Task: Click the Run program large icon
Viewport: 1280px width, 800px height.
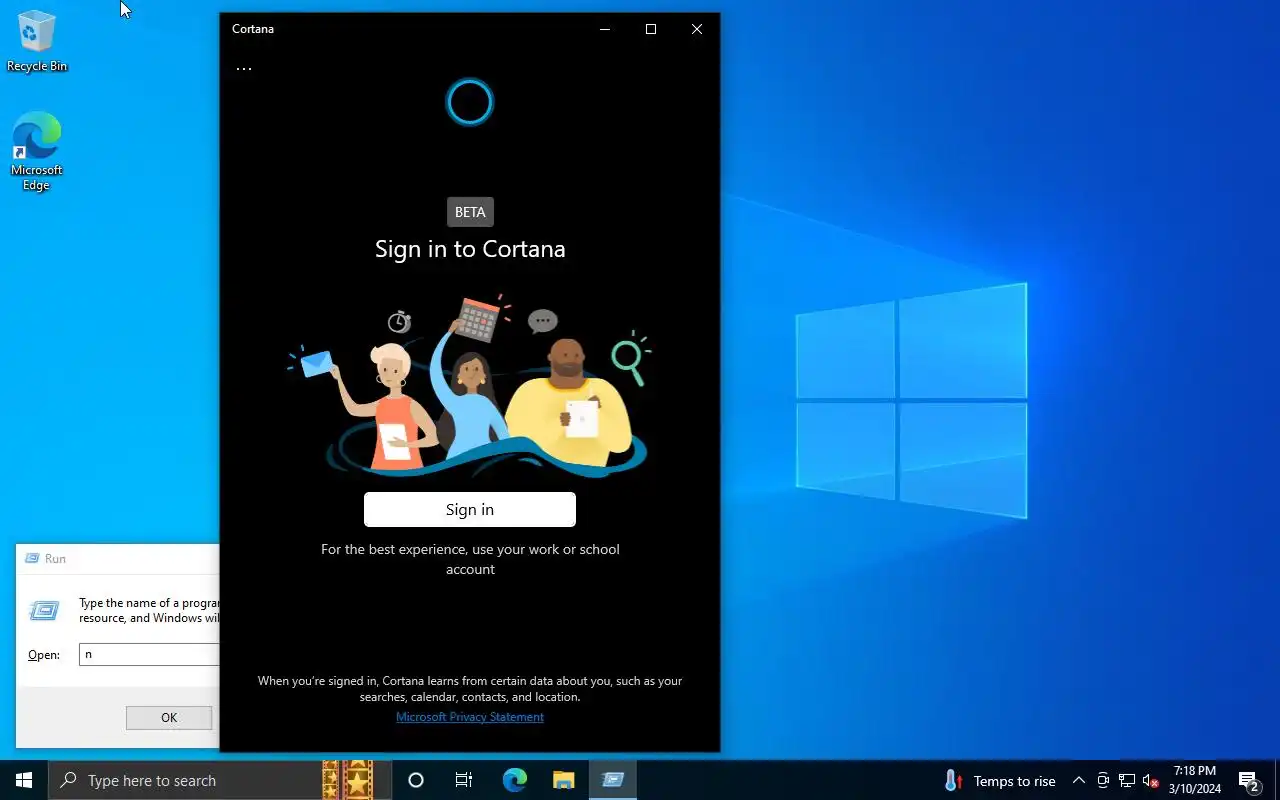Action: tap(44, 611)
